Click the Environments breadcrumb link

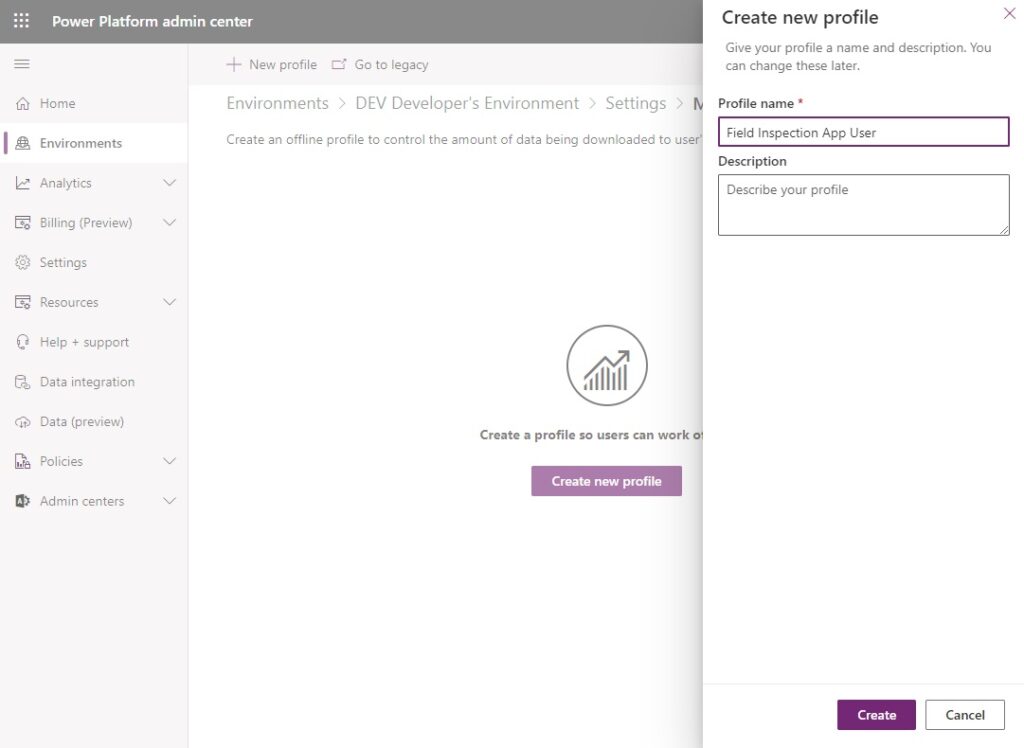tap(277, 103)
